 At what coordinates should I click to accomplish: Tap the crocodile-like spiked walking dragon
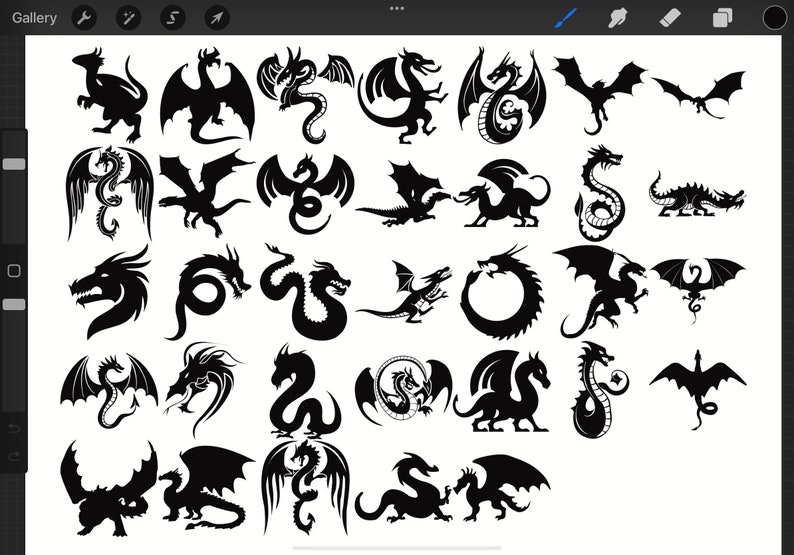[x=697, y=196]
